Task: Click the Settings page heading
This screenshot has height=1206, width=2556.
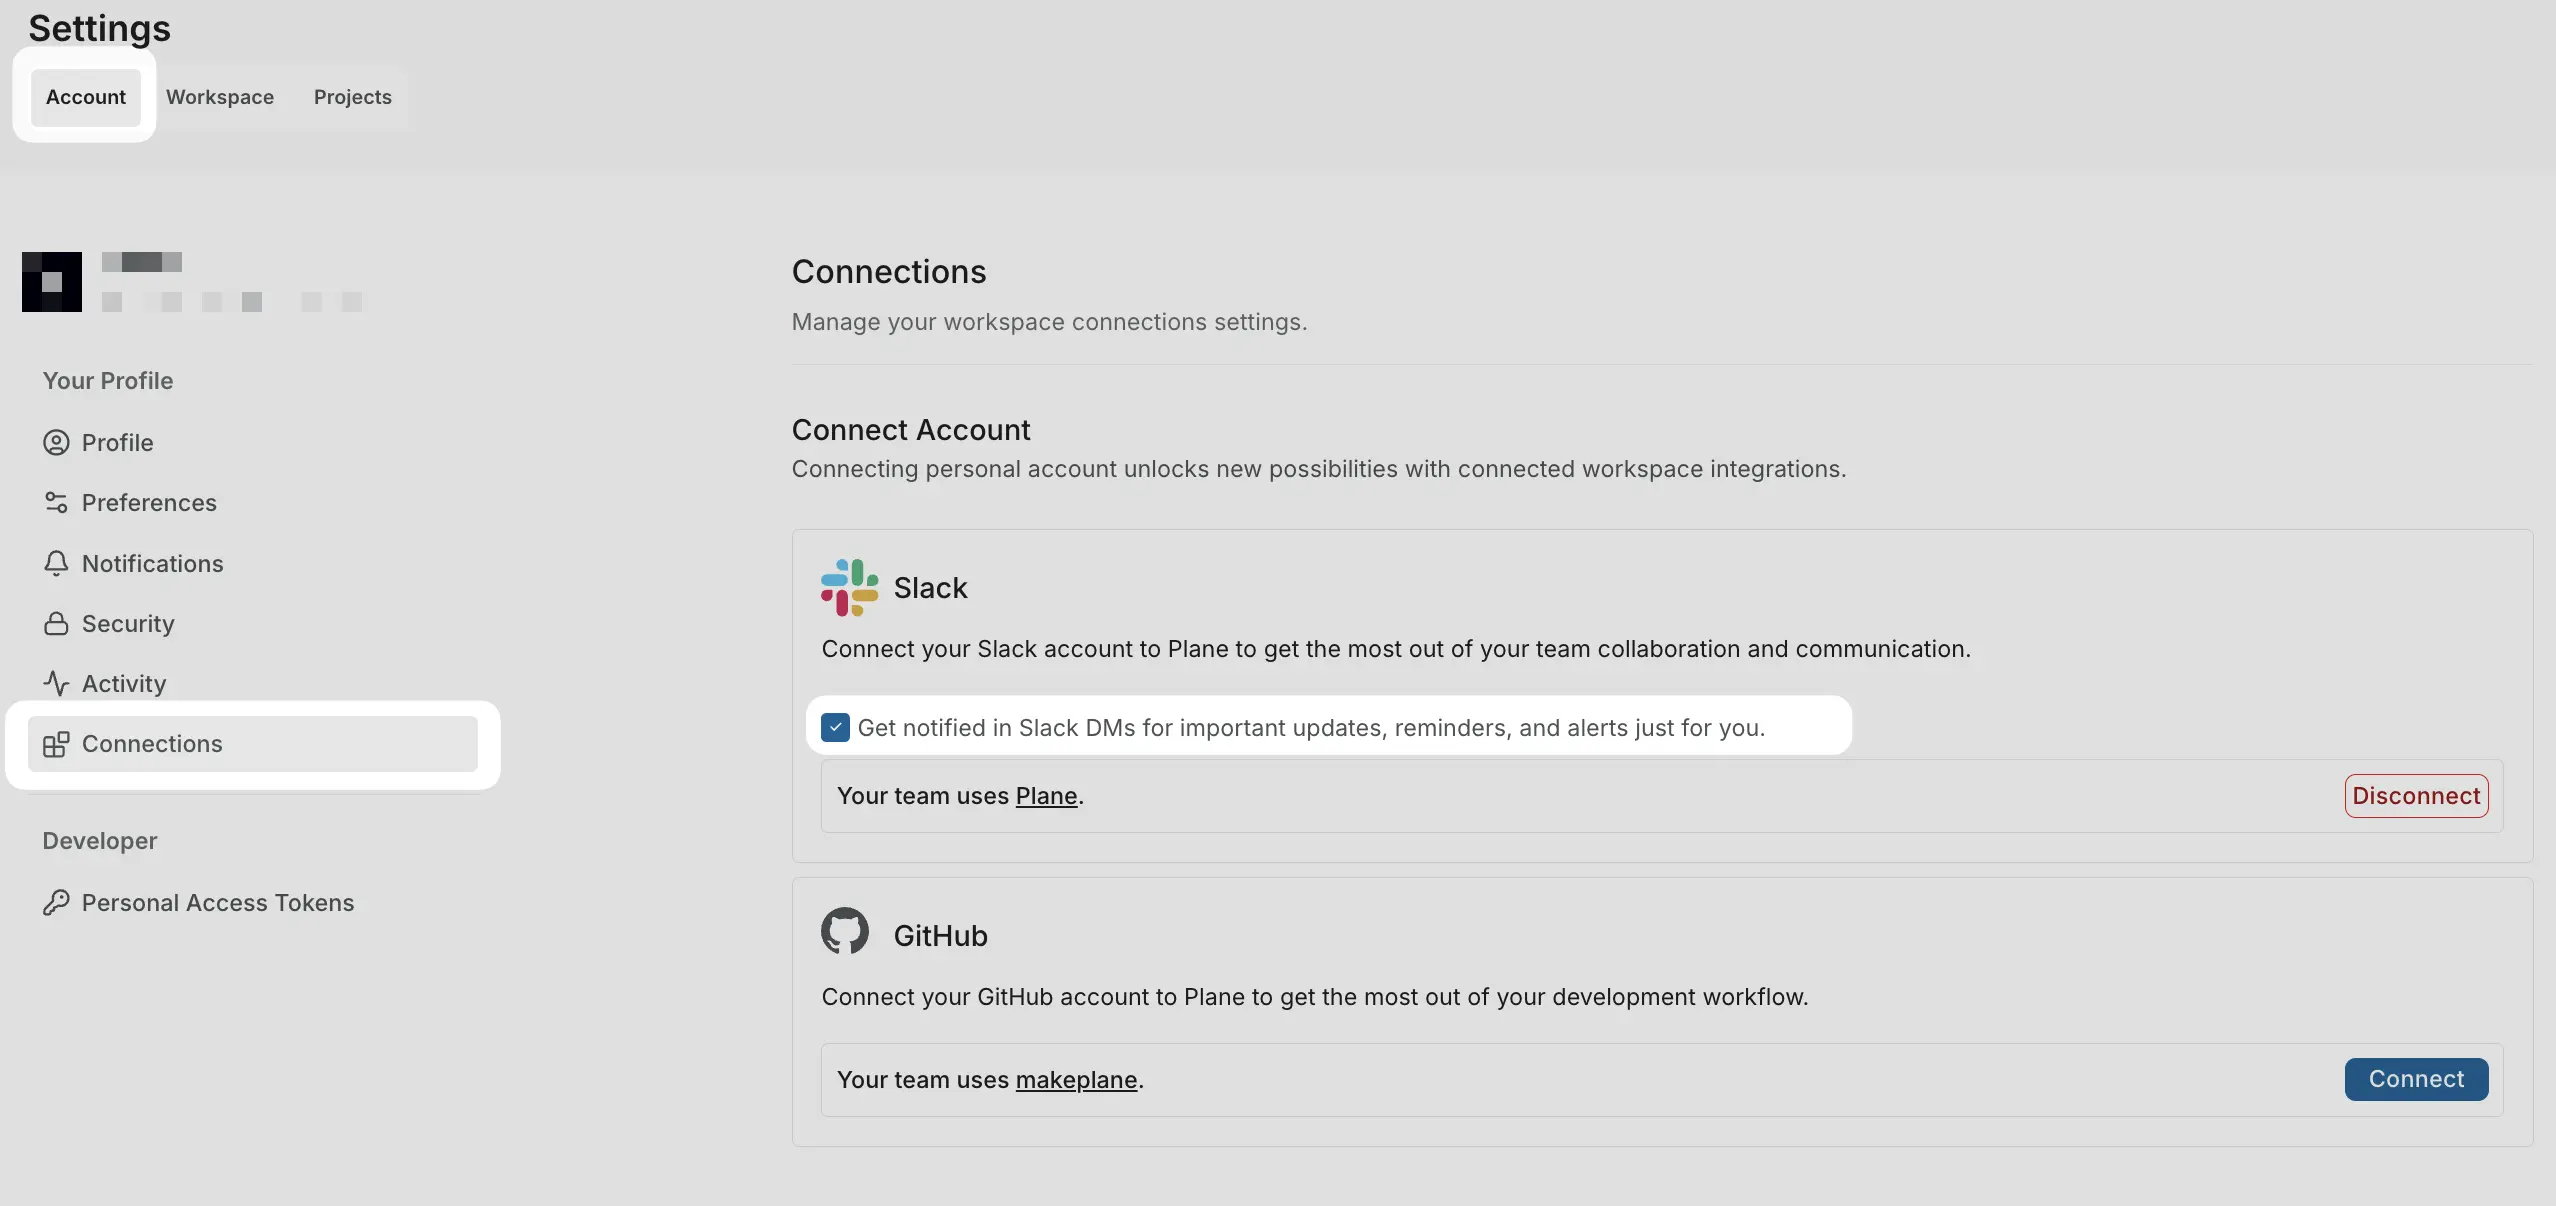Action: pyautogui.click(x=99, y=28)
